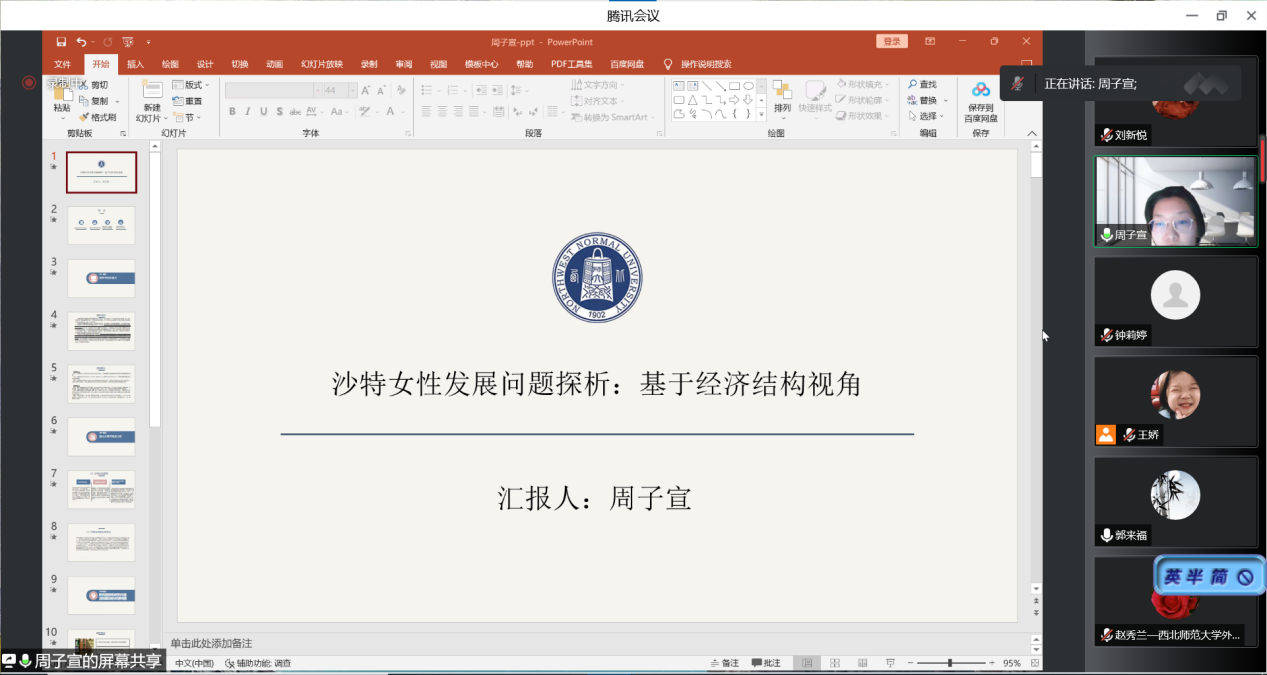Image resolution: width=1267 pixels, height=675 pixels.
Task: Open the Review (审阅) tab
Action: pyautogui.click(x=404, y=64)
